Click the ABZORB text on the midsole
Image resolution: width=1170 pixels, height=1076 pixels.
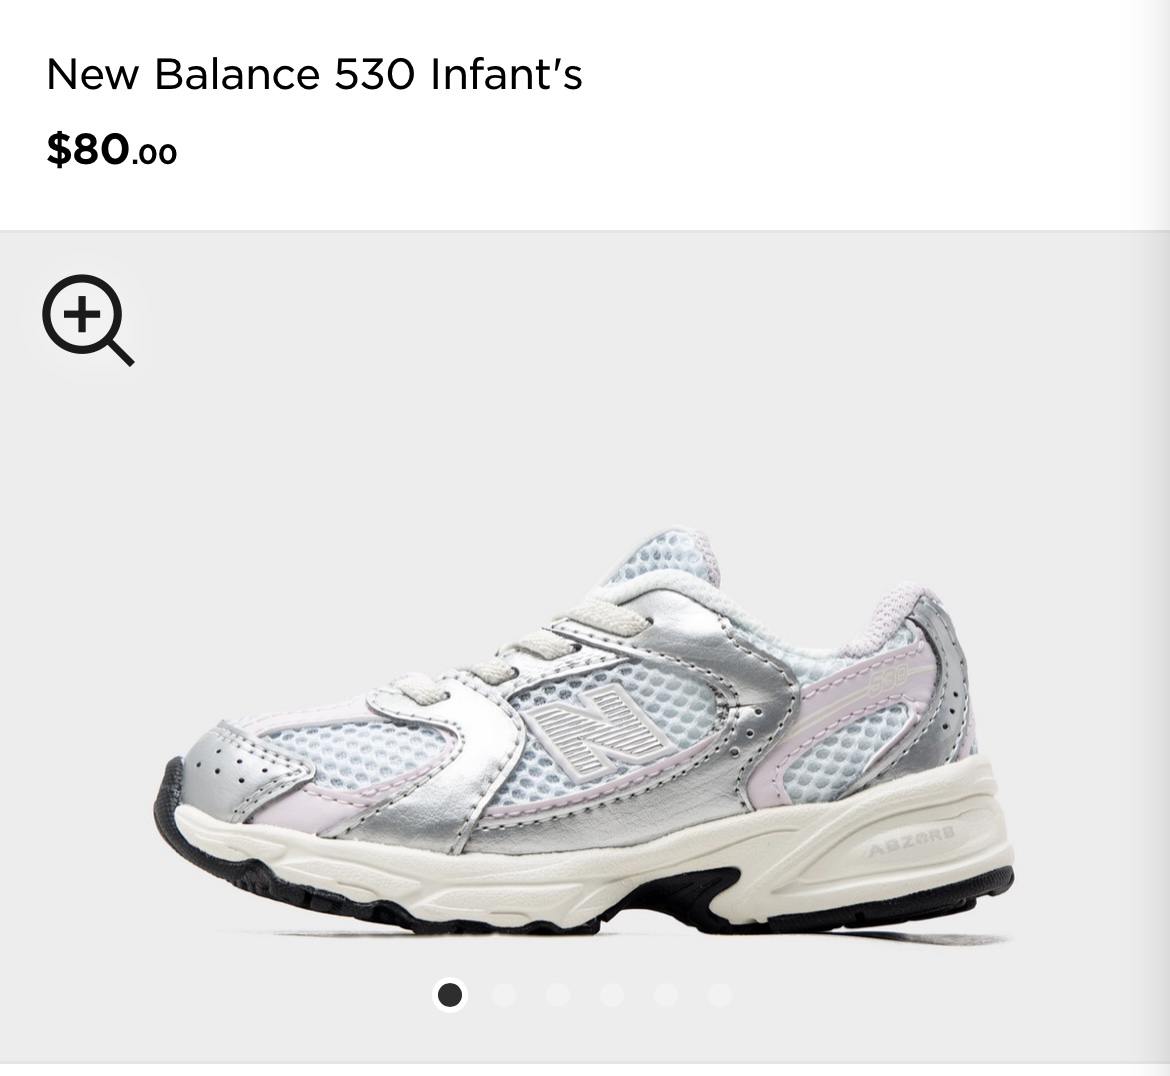tap(912, 845)
